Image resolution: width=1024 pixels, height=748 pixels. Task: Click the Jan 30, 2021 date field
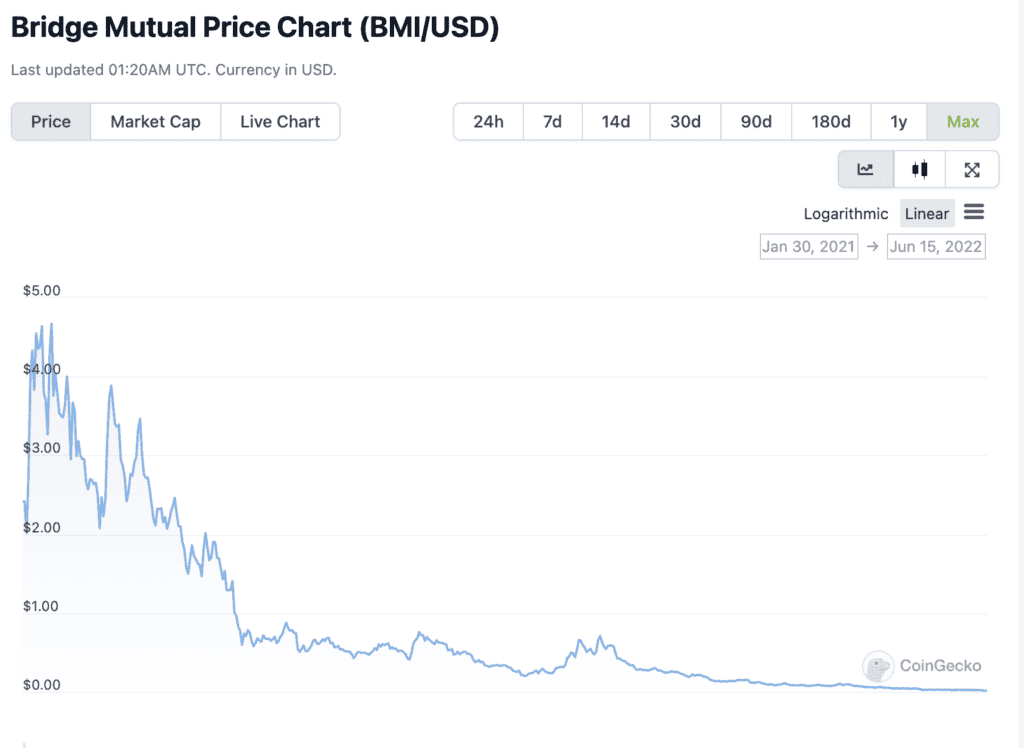click(x=808, y=246)
